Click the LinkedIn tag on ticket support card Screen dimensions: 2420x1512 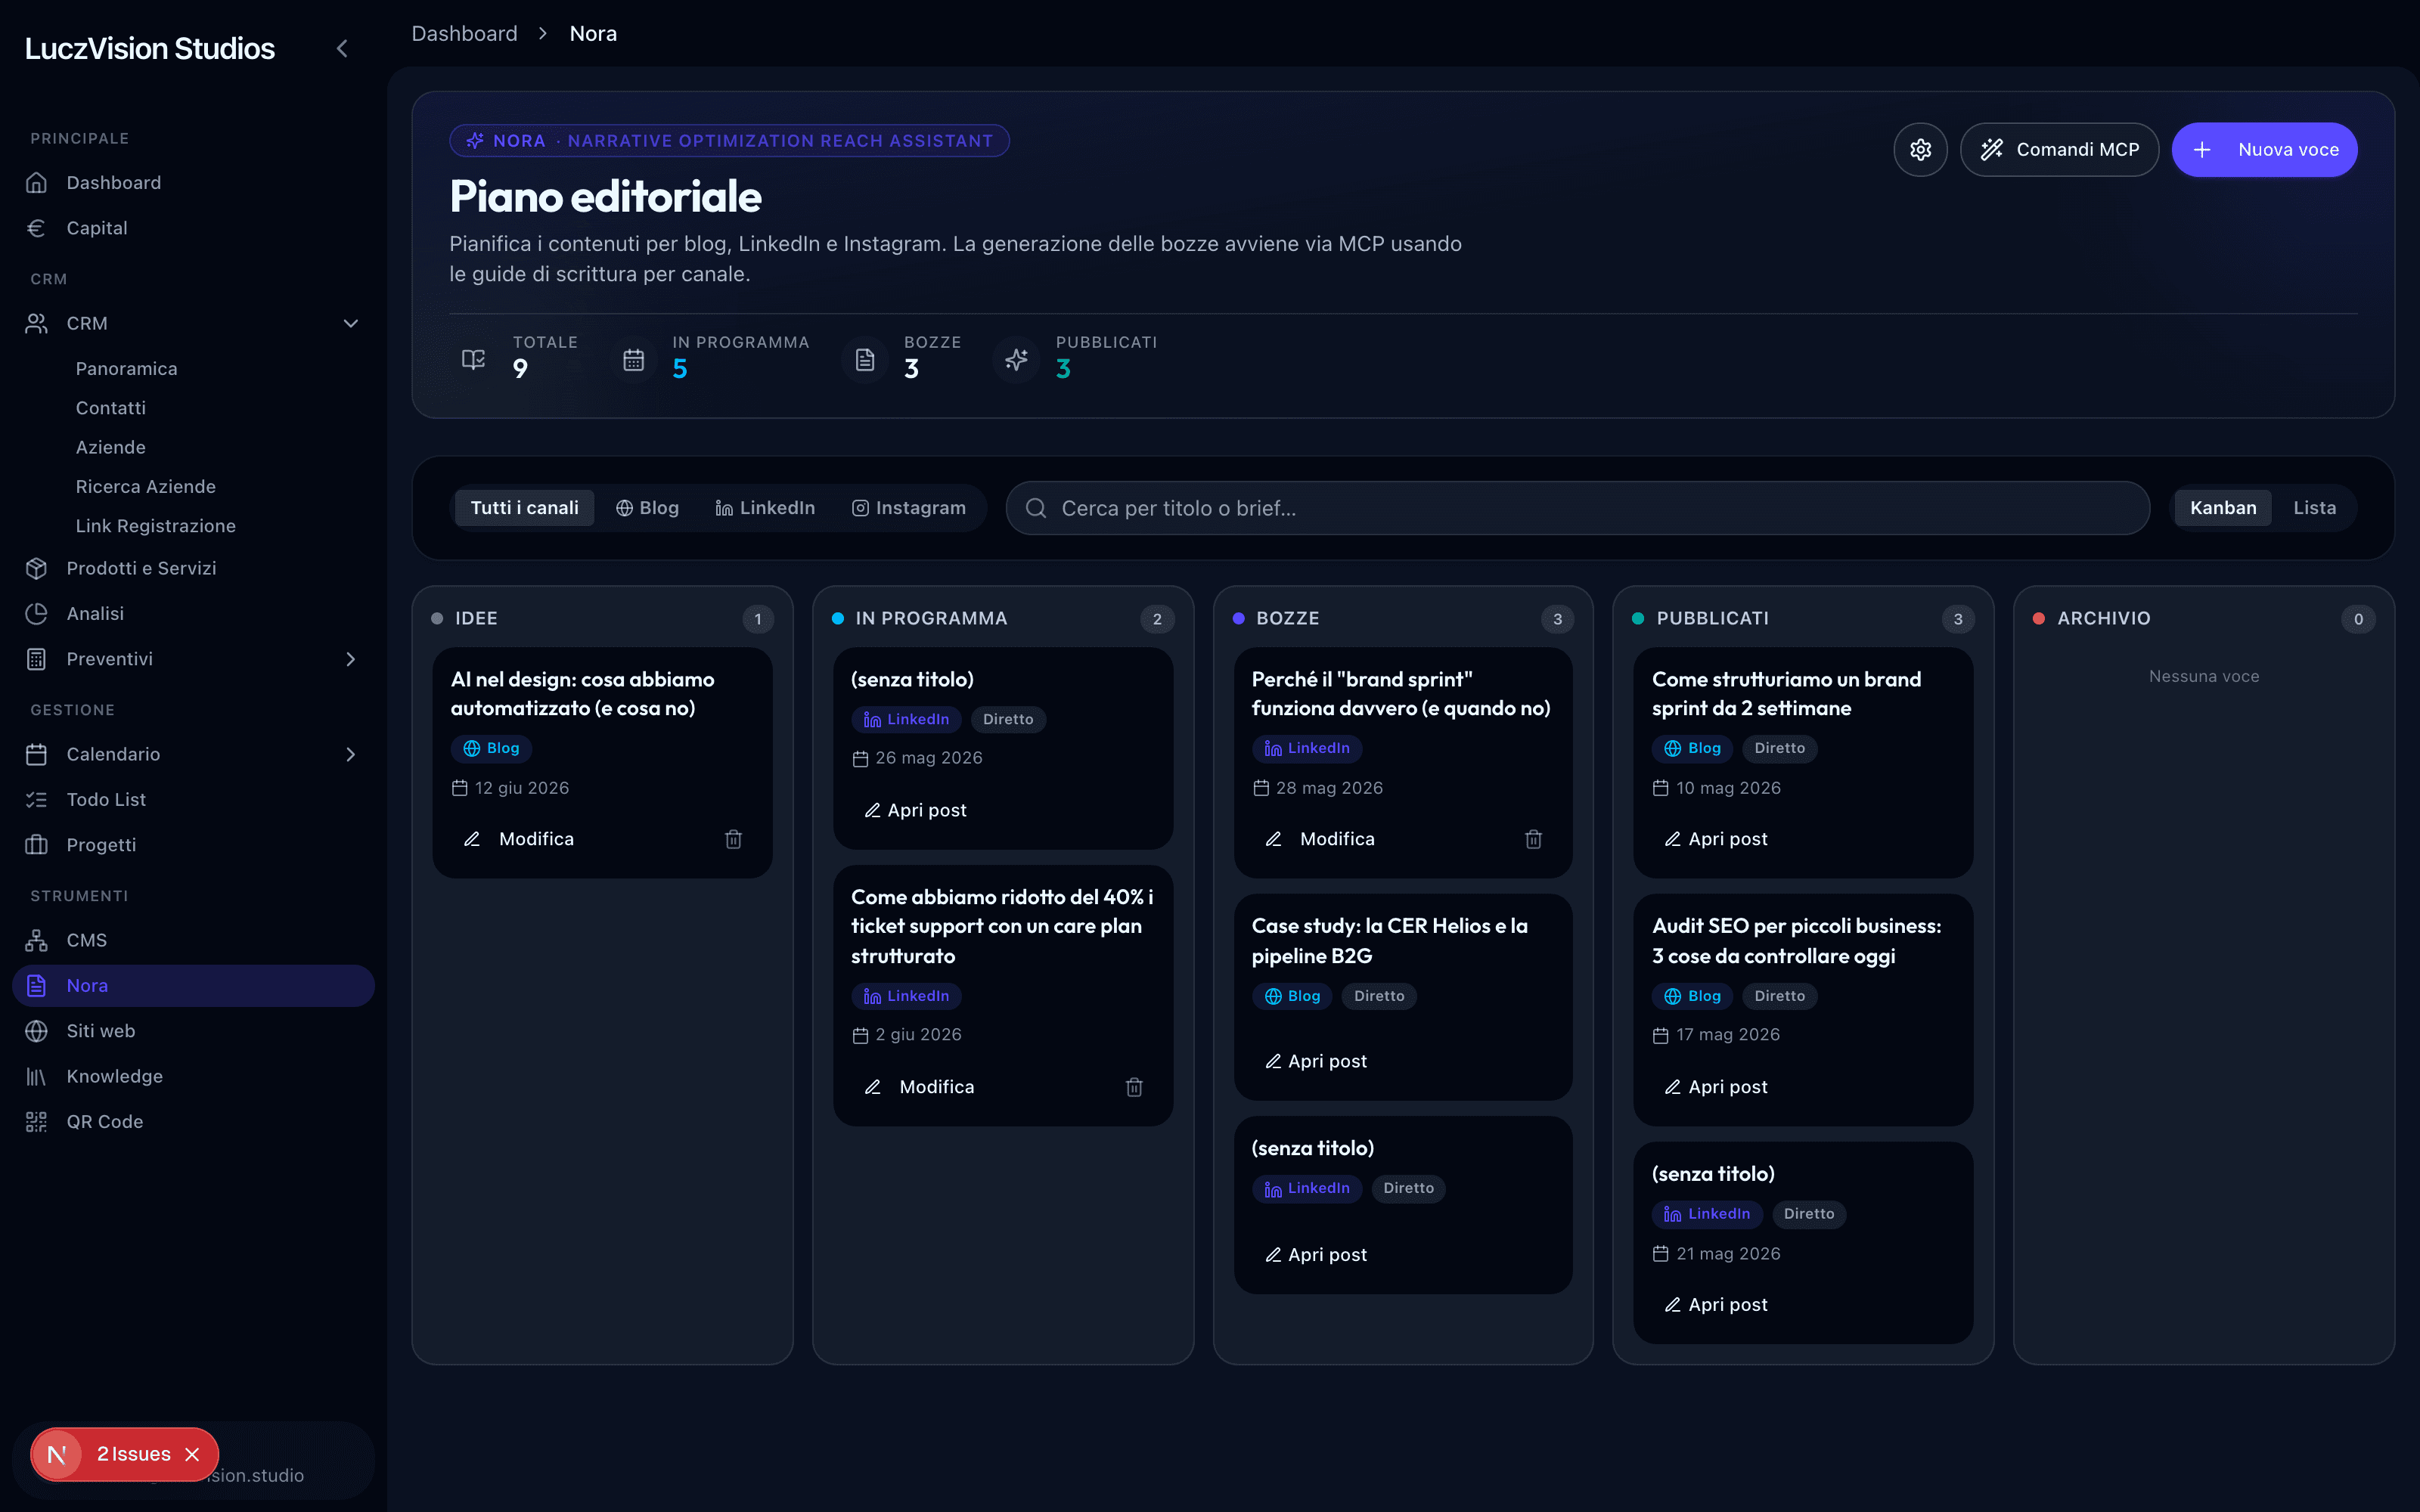pos(906,996)
